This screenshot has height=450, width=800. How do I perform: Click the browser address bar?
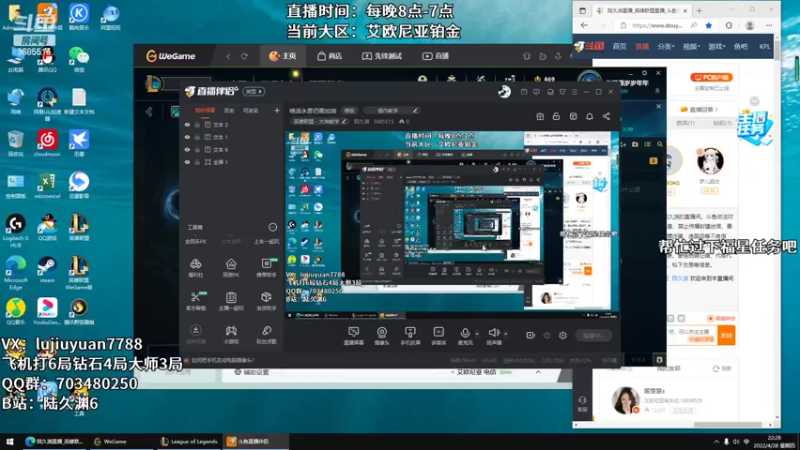658,26
